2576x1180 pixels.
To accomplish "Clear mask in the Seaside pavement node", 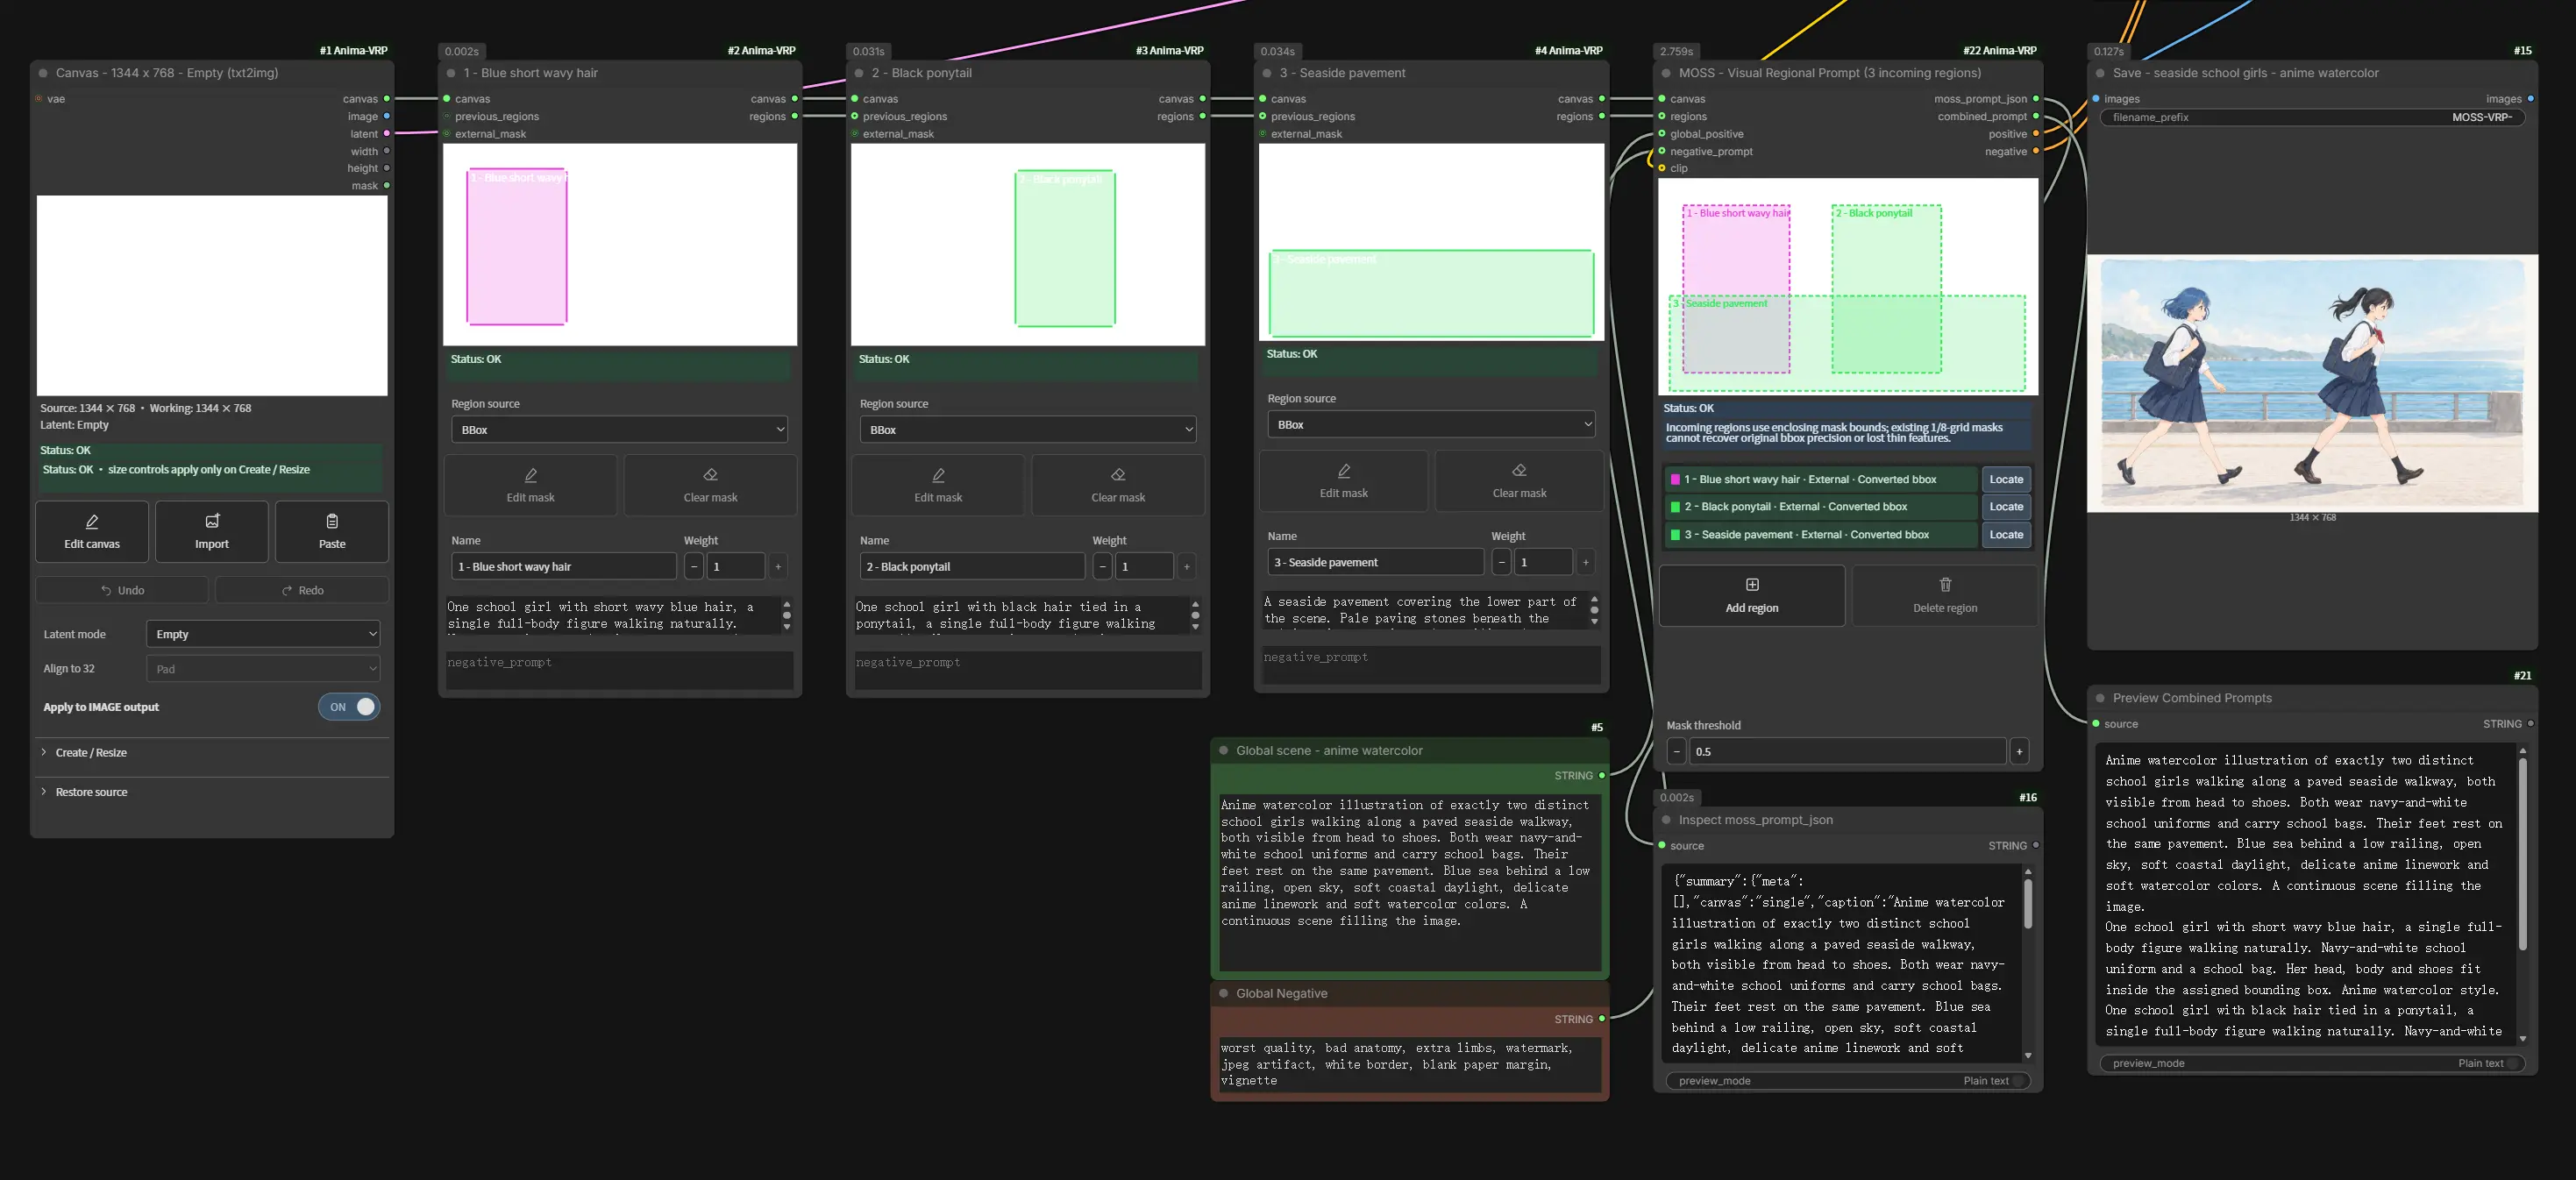I will click(x=1519, y=481).
